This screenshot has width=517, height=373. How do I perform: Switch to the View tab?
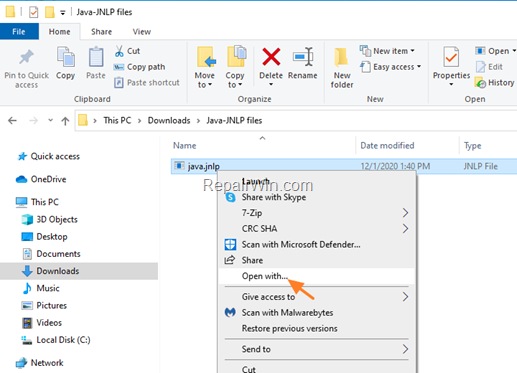[x=142, y=32]
